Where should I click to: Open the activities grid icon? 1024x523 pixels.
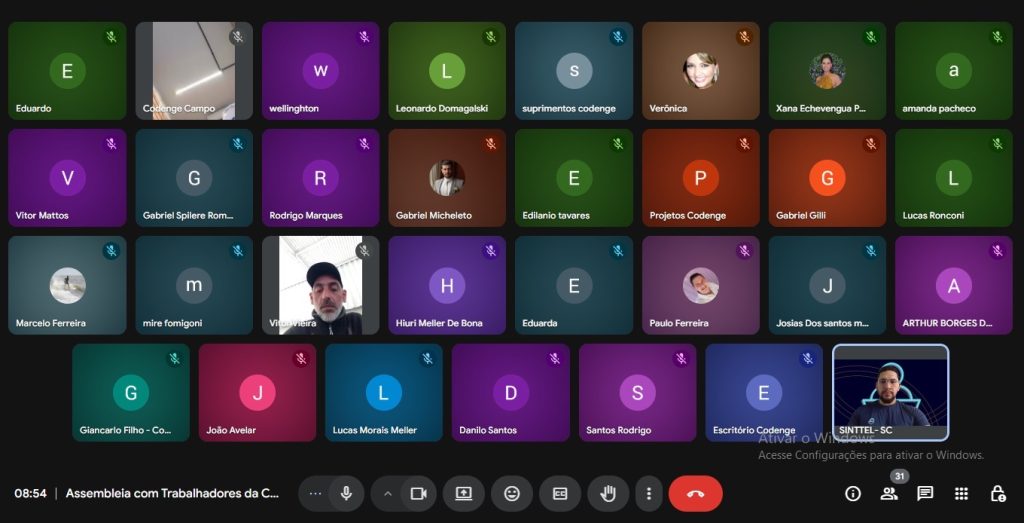click(961, 493)
